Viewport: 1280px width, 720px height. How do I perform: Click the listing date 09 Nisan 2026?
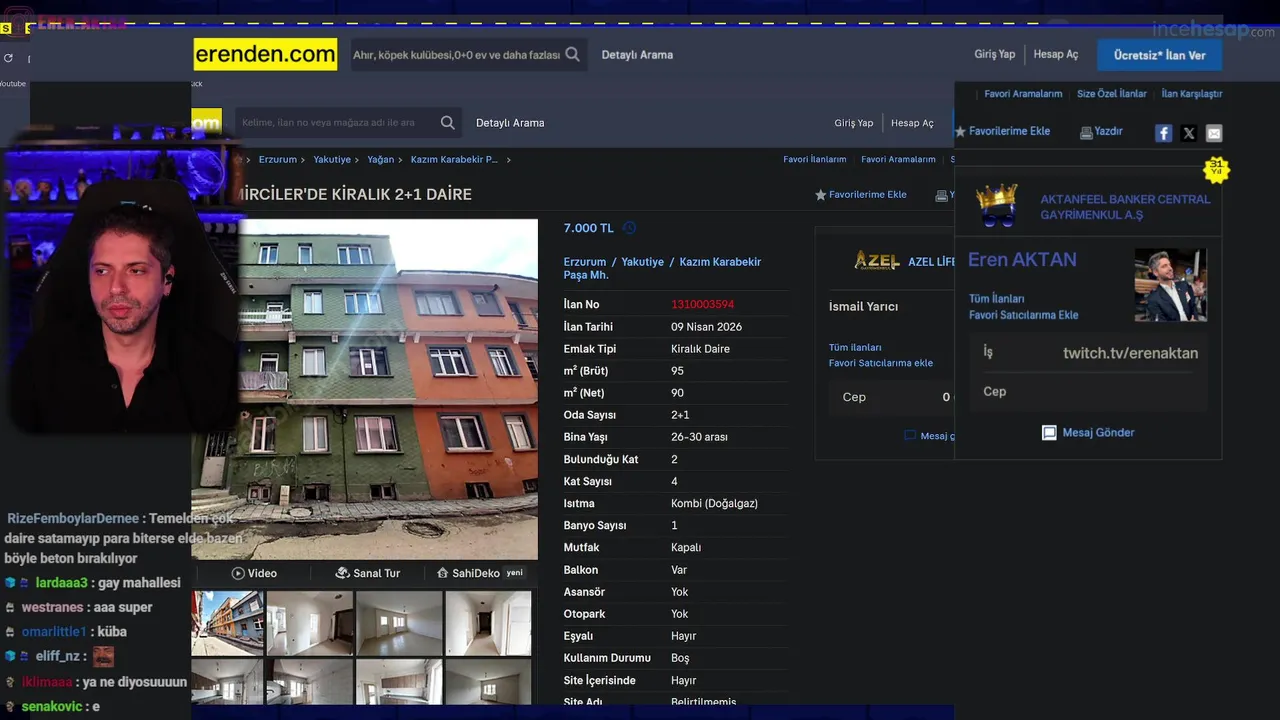(x=706, y=327)
